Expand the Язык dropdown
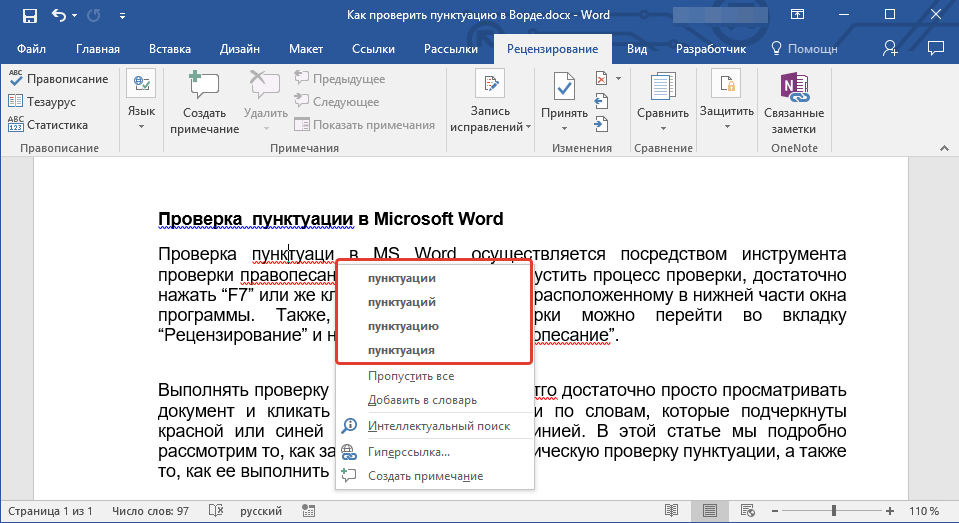959x523 pixels. pos(141,126)
